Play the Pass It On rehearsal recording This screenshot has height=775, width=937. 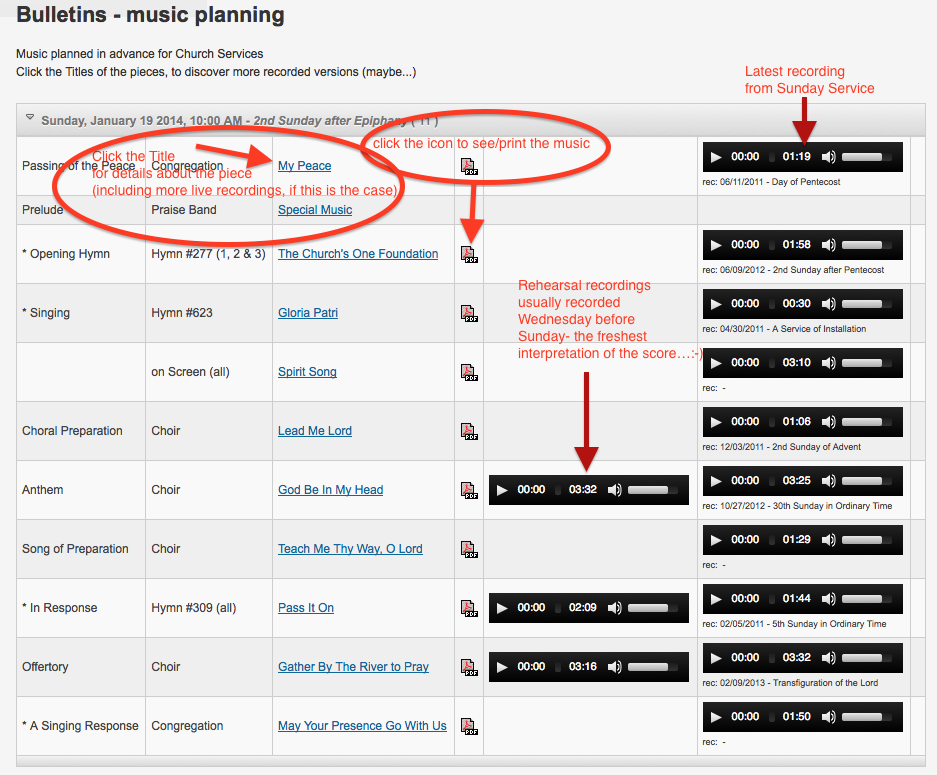click(503, 608)
